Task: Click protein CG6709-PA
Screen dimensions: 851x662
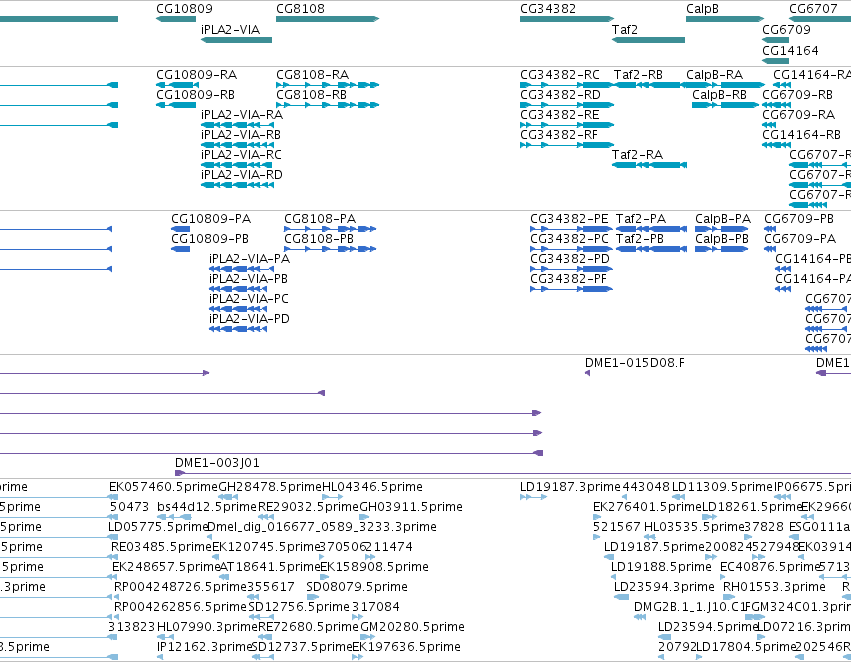Action: point(770,250)
